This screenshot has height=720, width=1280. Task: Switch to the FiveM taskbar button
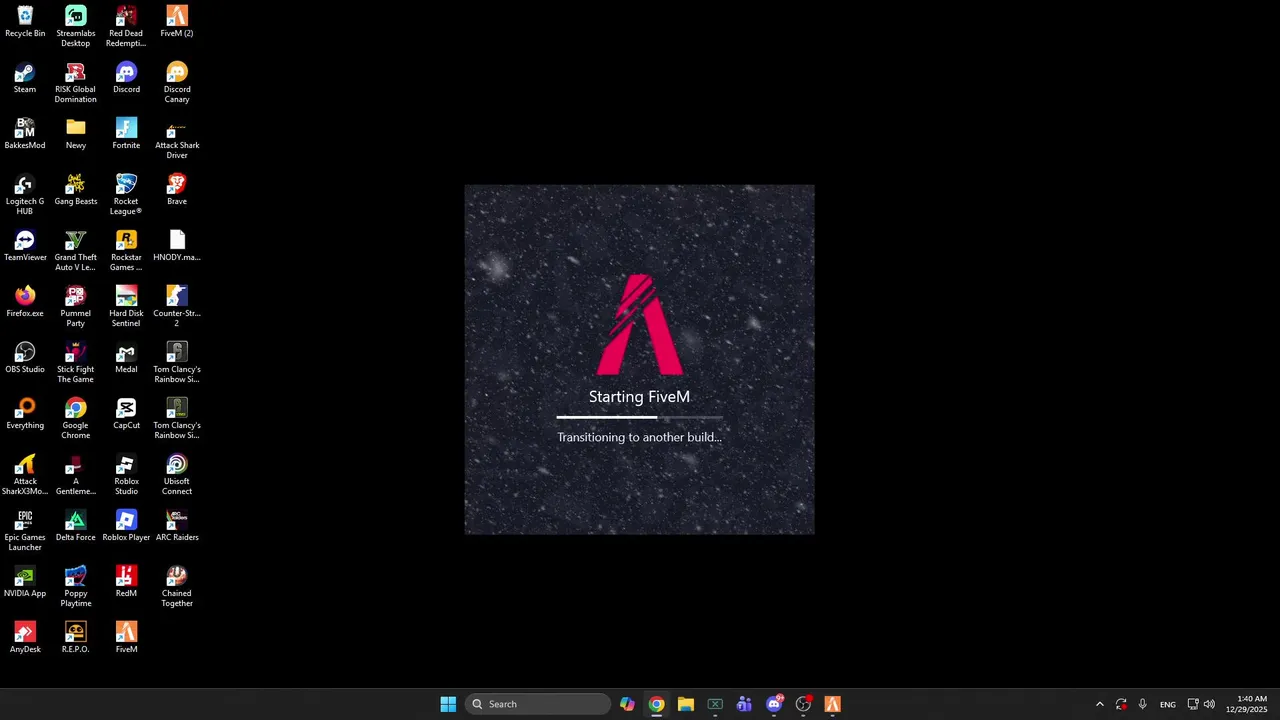tap(832, 704)
